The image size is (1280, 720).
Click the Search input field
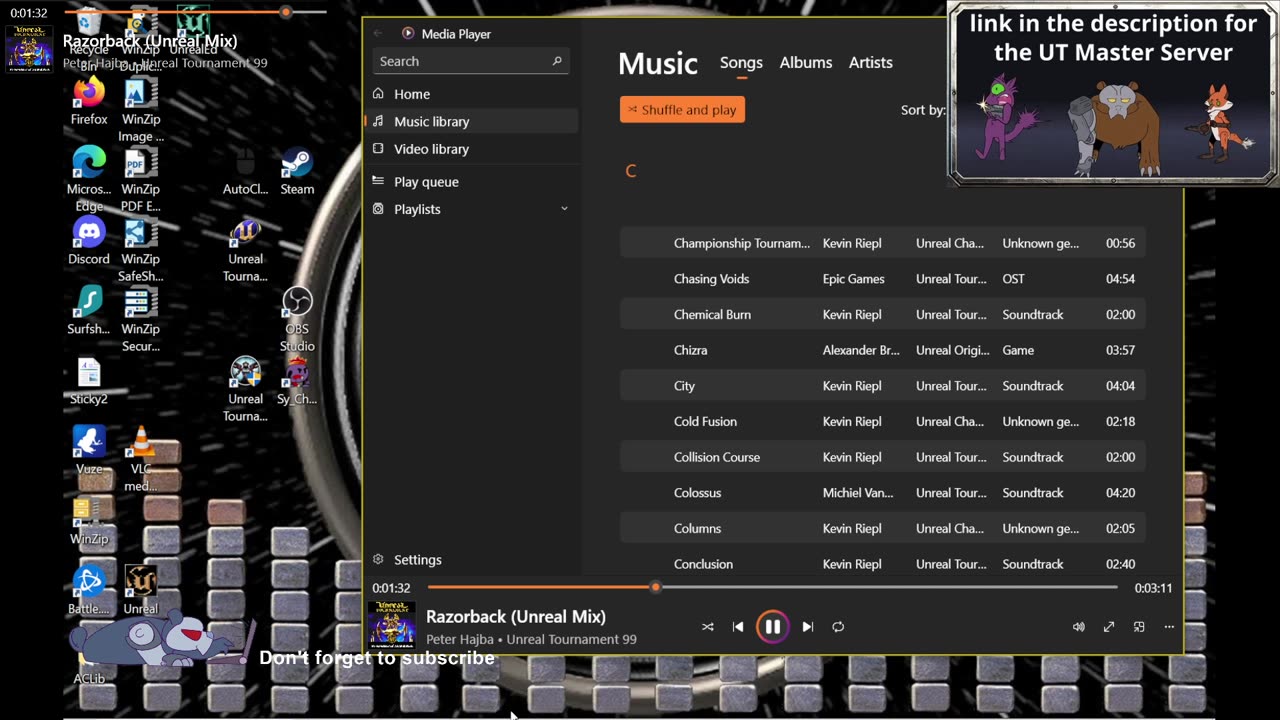click(x=472, y=61)
